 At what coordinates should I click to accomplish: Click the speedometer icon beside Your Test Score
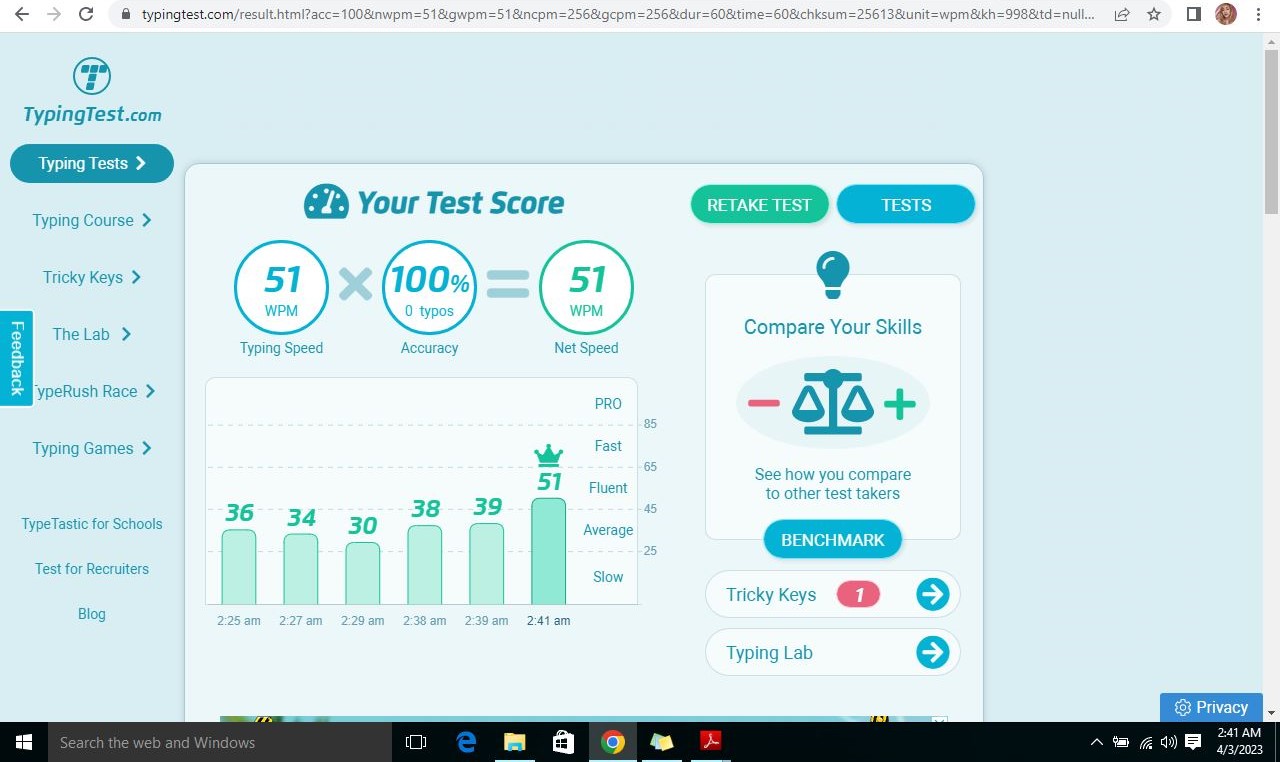pyautogui.click(x=326, y=202)
